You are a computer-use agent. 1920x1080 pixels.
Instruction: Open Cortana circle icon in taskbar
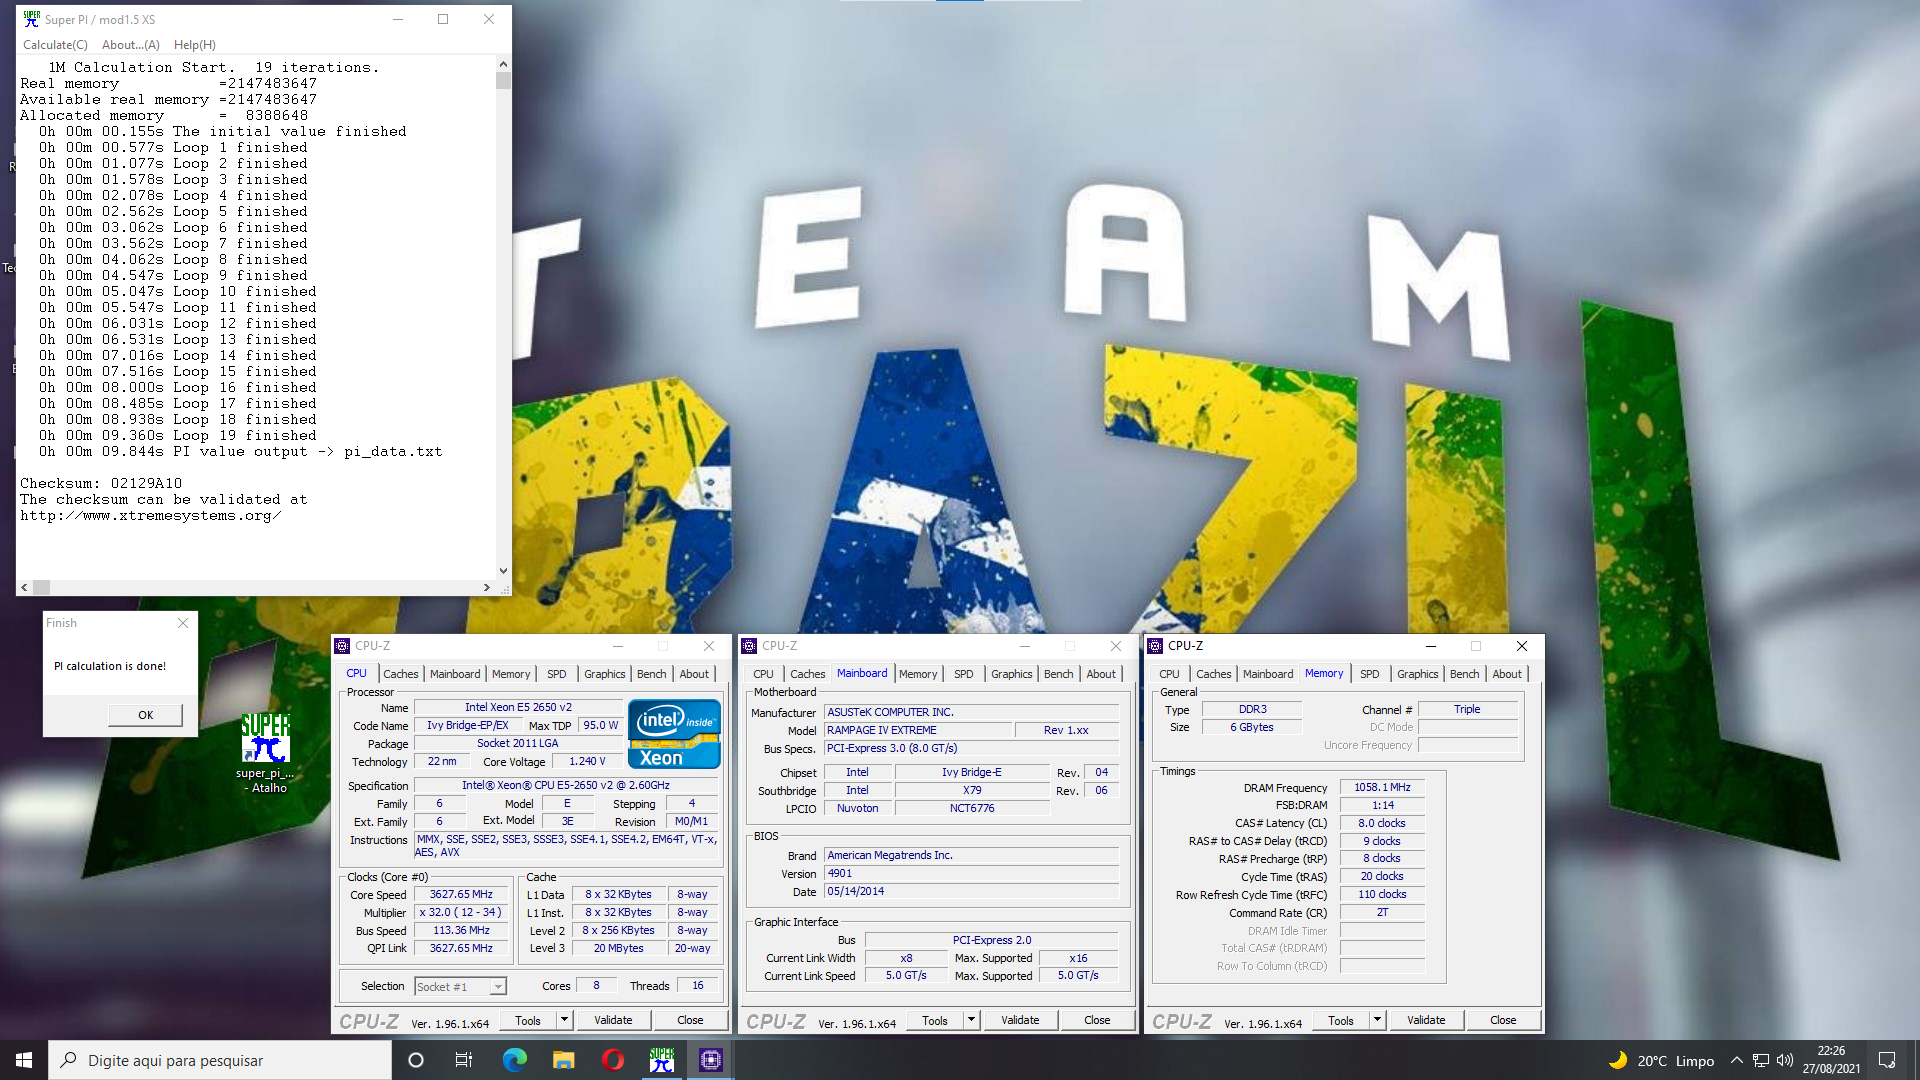(x=416, y=1060)
